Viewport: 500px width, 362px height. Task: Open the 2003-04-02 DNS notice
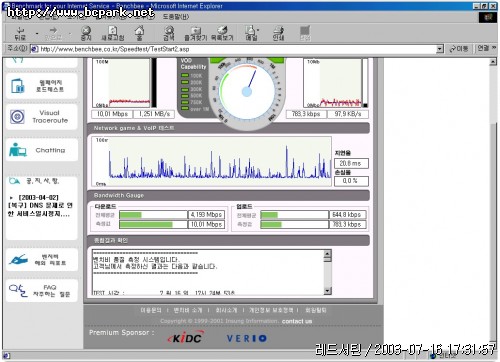point(40,206)
